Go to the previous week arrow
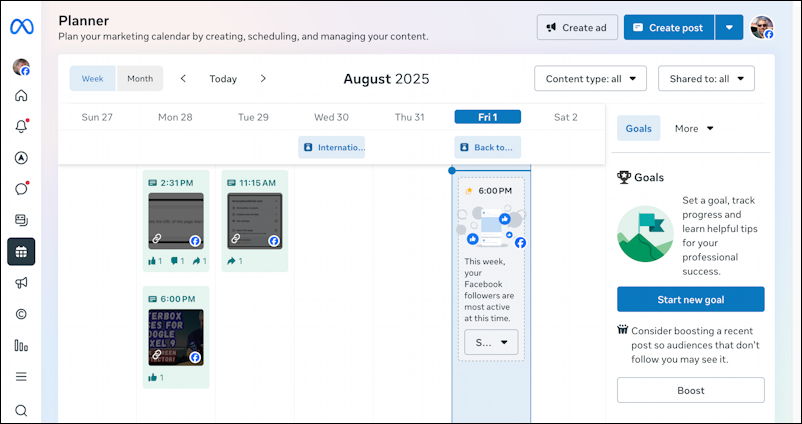 pos(183,79)
